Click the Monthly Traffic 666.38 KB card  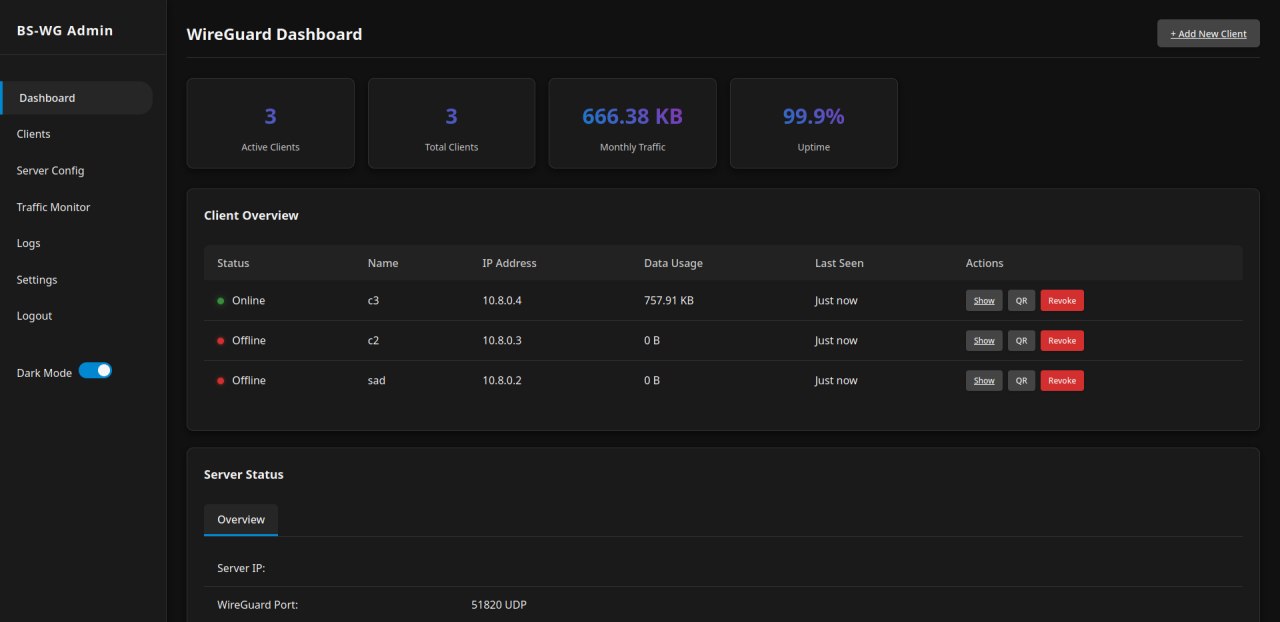pyautogui.click(x=632, y=123)
